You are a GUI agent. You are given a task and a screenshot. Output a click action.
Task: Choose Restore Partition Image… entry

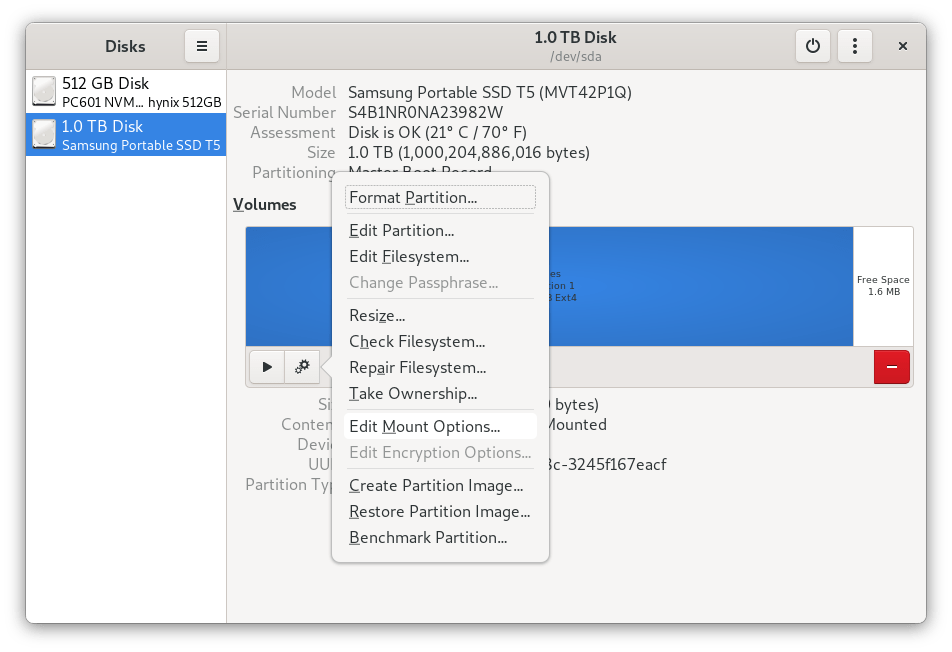pyautogui.click(x=440, y=512)
